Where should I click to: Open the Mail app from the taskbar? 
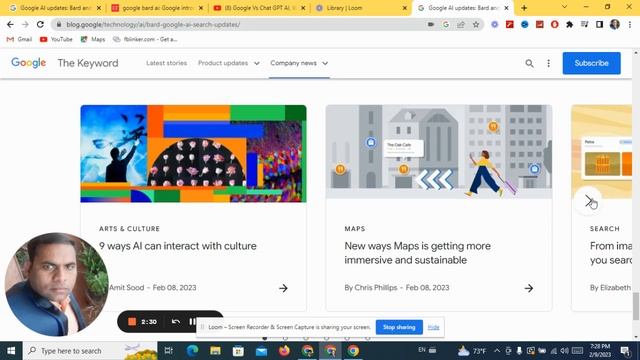tap(261, 351)
